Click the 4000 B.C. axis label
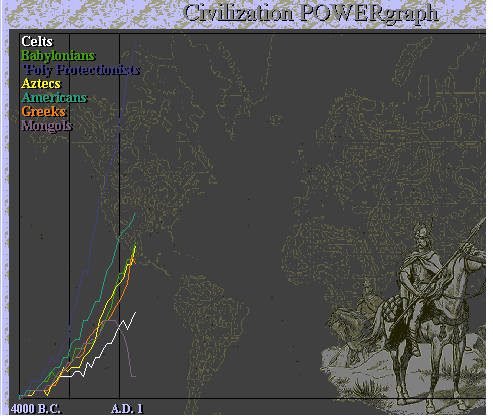The height and width of the screenshot is (420, 493). point(36,409)
